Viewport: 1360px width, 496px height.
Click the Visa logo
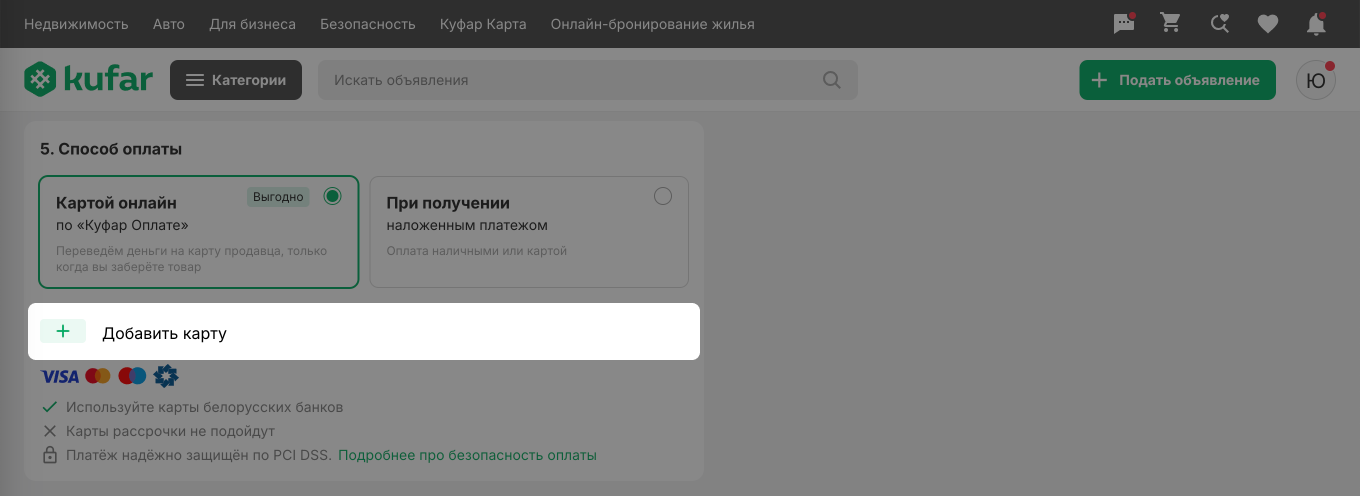point(59,377)
